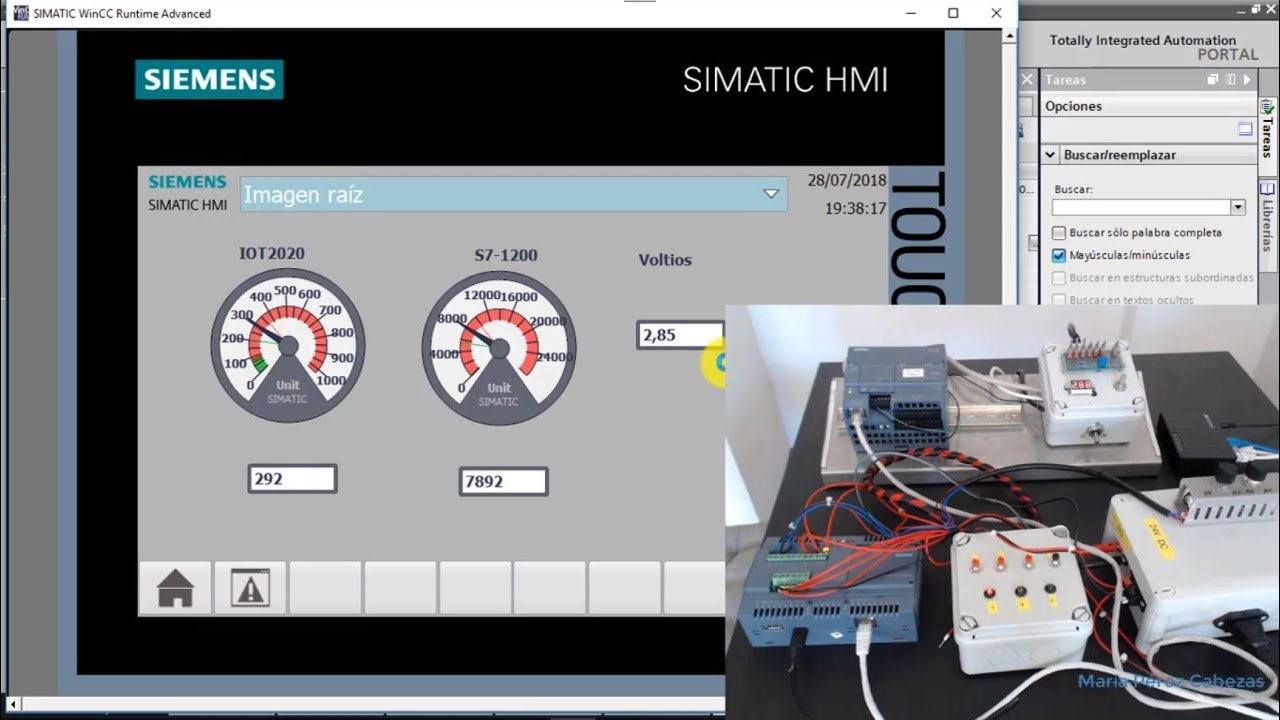Viewport: 1280px width, 720px height.
Task: Maximize the WinCC Runtime window
Action: click(953, 13)
